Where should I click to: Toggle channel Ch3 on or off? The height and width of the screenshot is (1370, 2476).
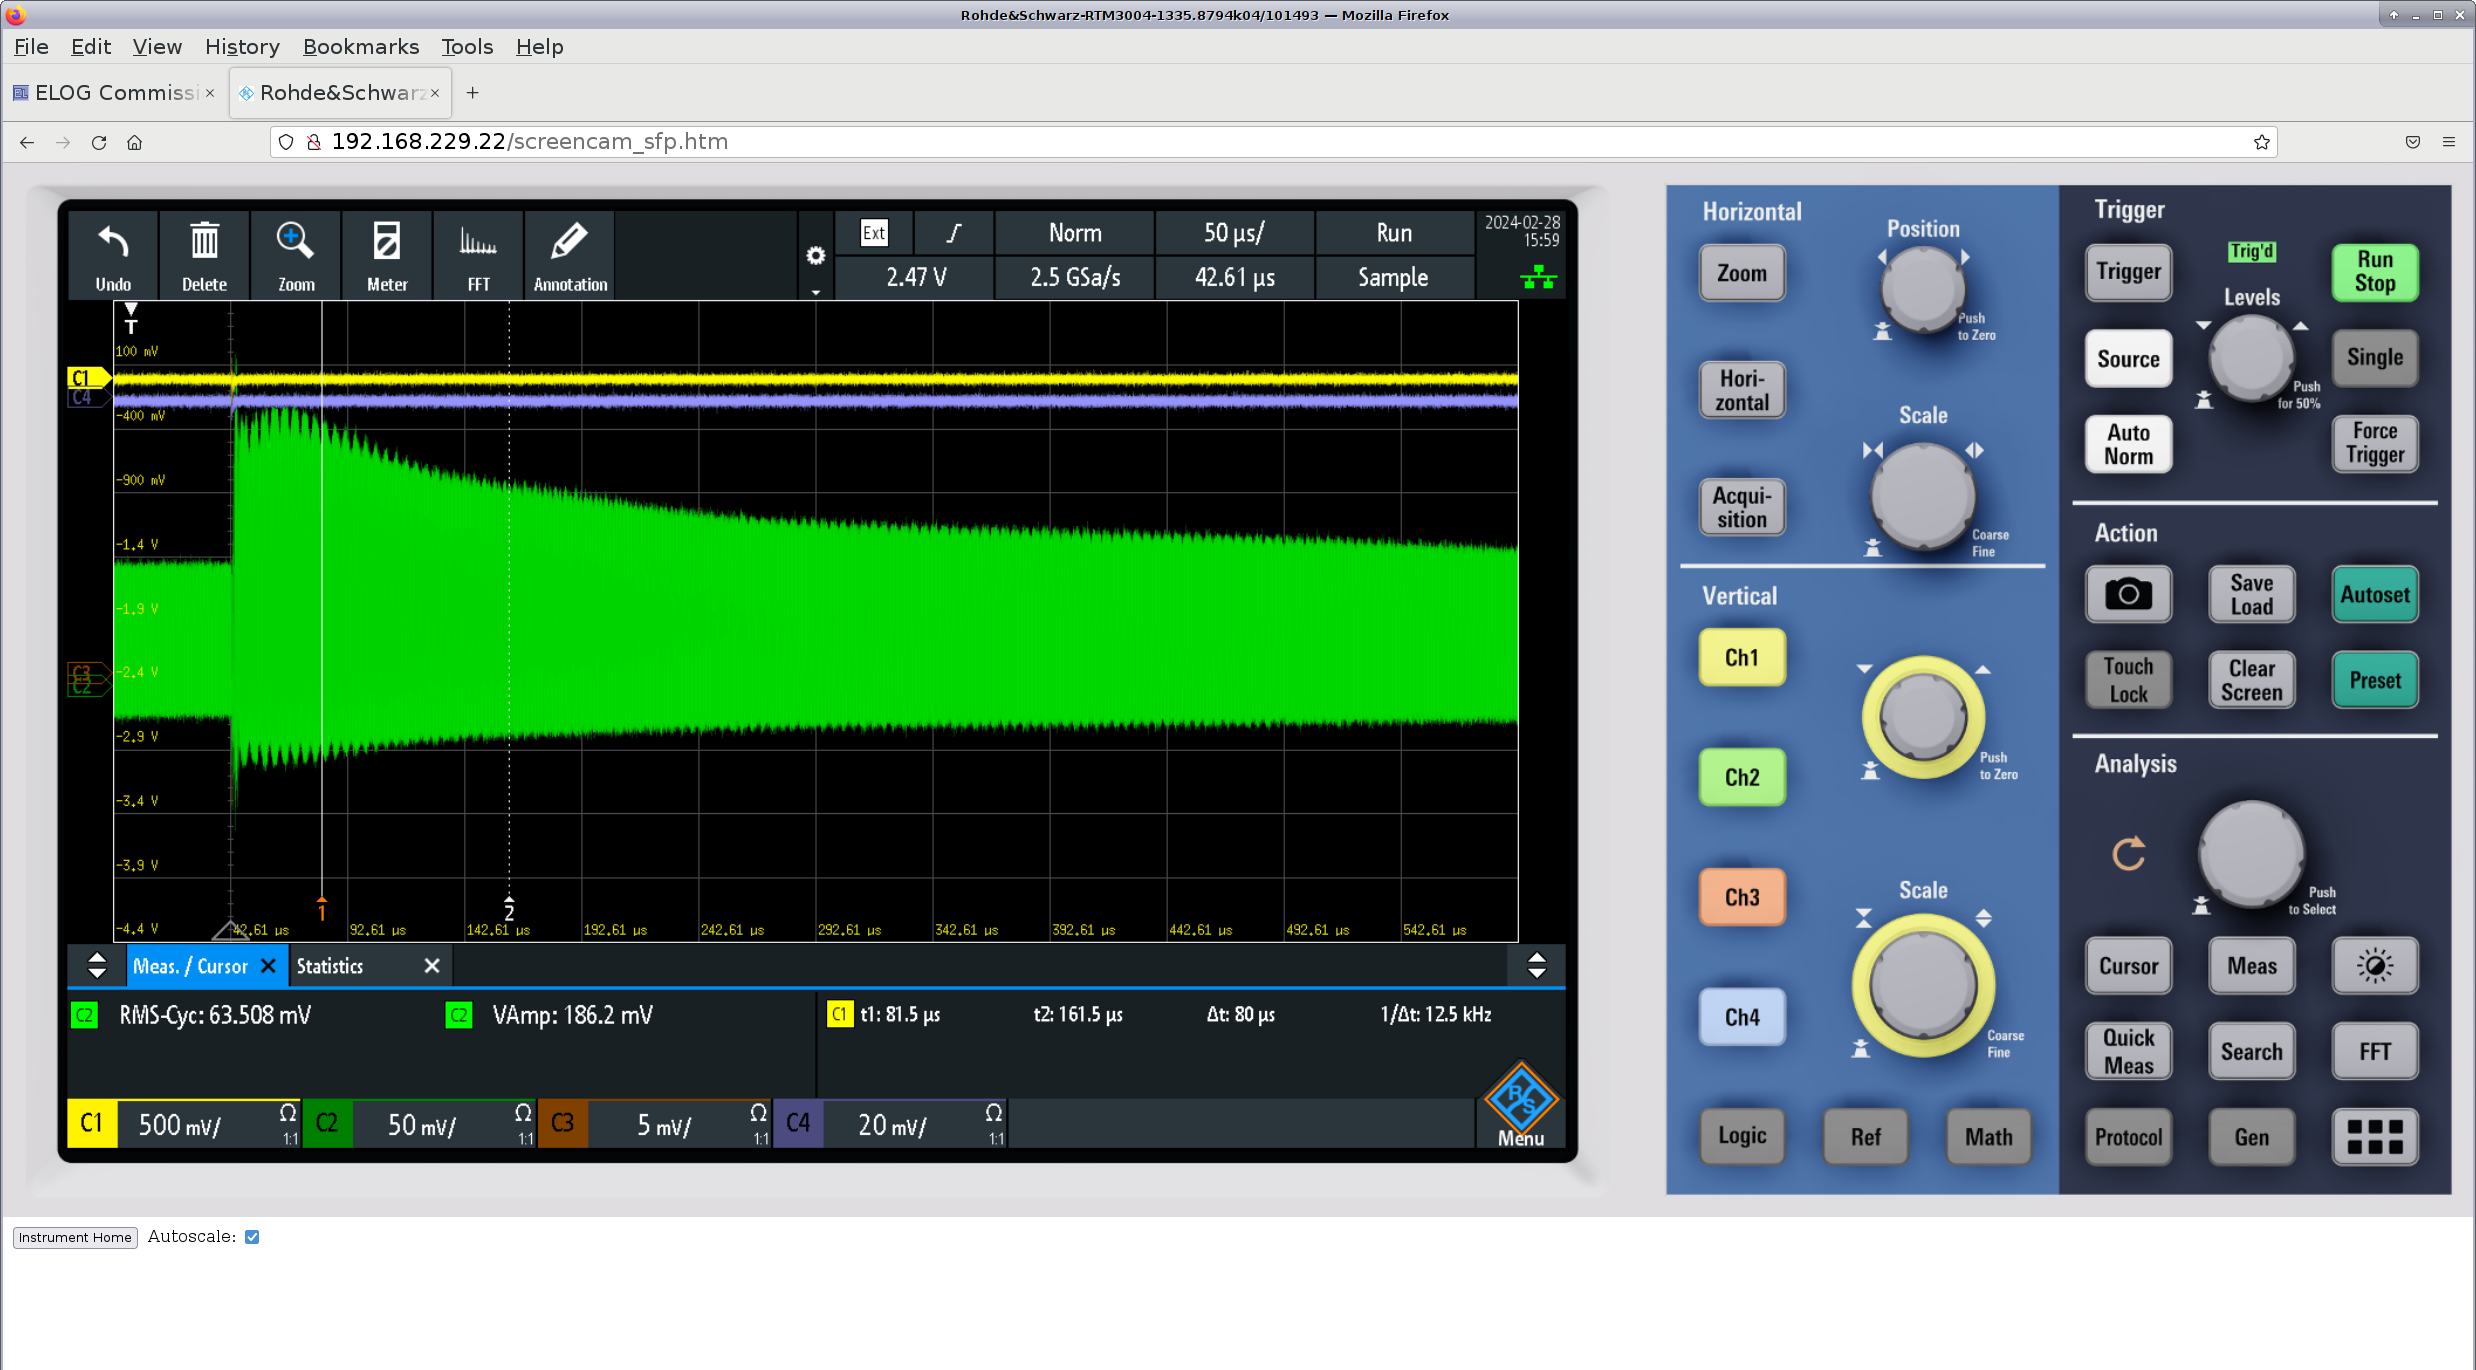(x=1741, y=897)
